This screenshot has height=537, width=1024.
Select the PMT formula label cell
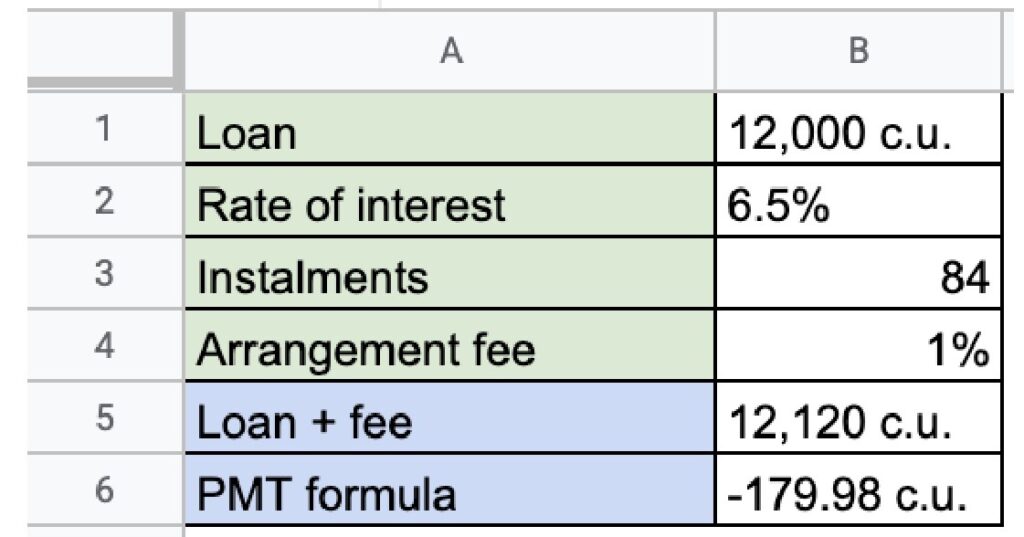coord(449,493)
